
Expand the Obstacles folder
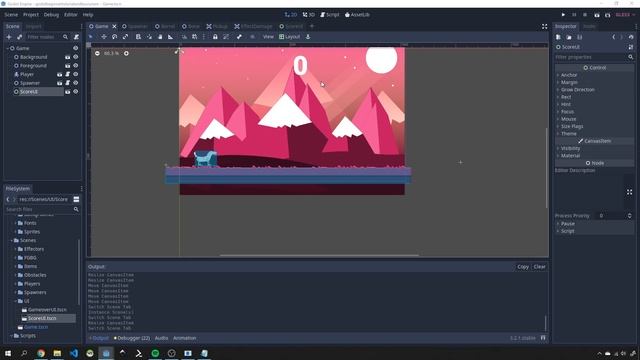pyautogui.click(x=16, y=275)
